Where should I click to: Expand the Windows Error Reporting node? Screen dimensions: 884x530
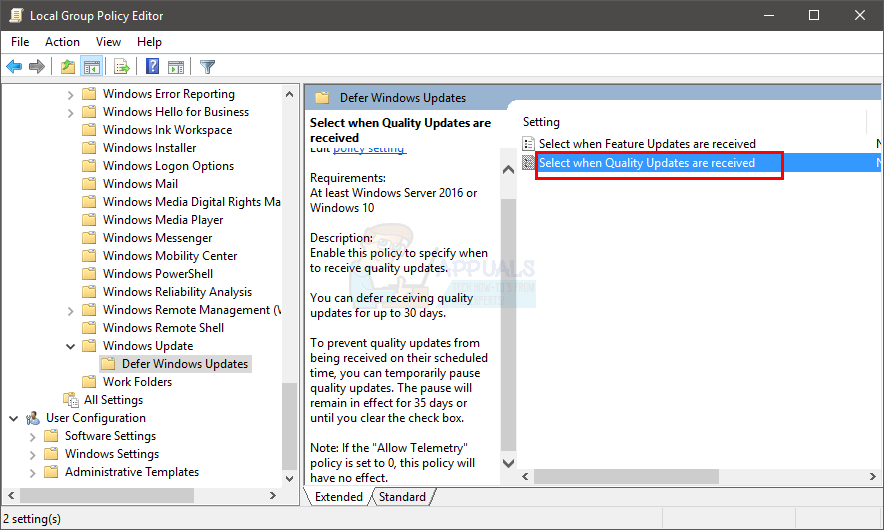70,95
